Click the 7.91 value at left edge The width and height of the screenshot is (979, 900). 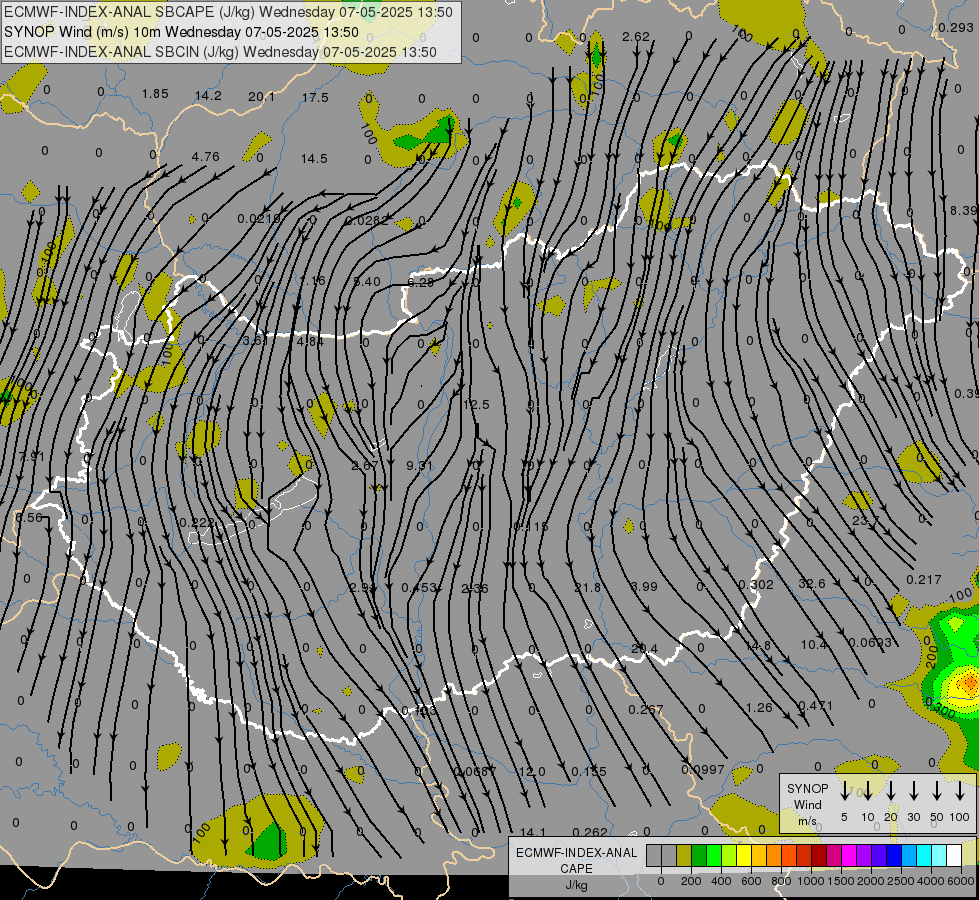click(32, 457)
